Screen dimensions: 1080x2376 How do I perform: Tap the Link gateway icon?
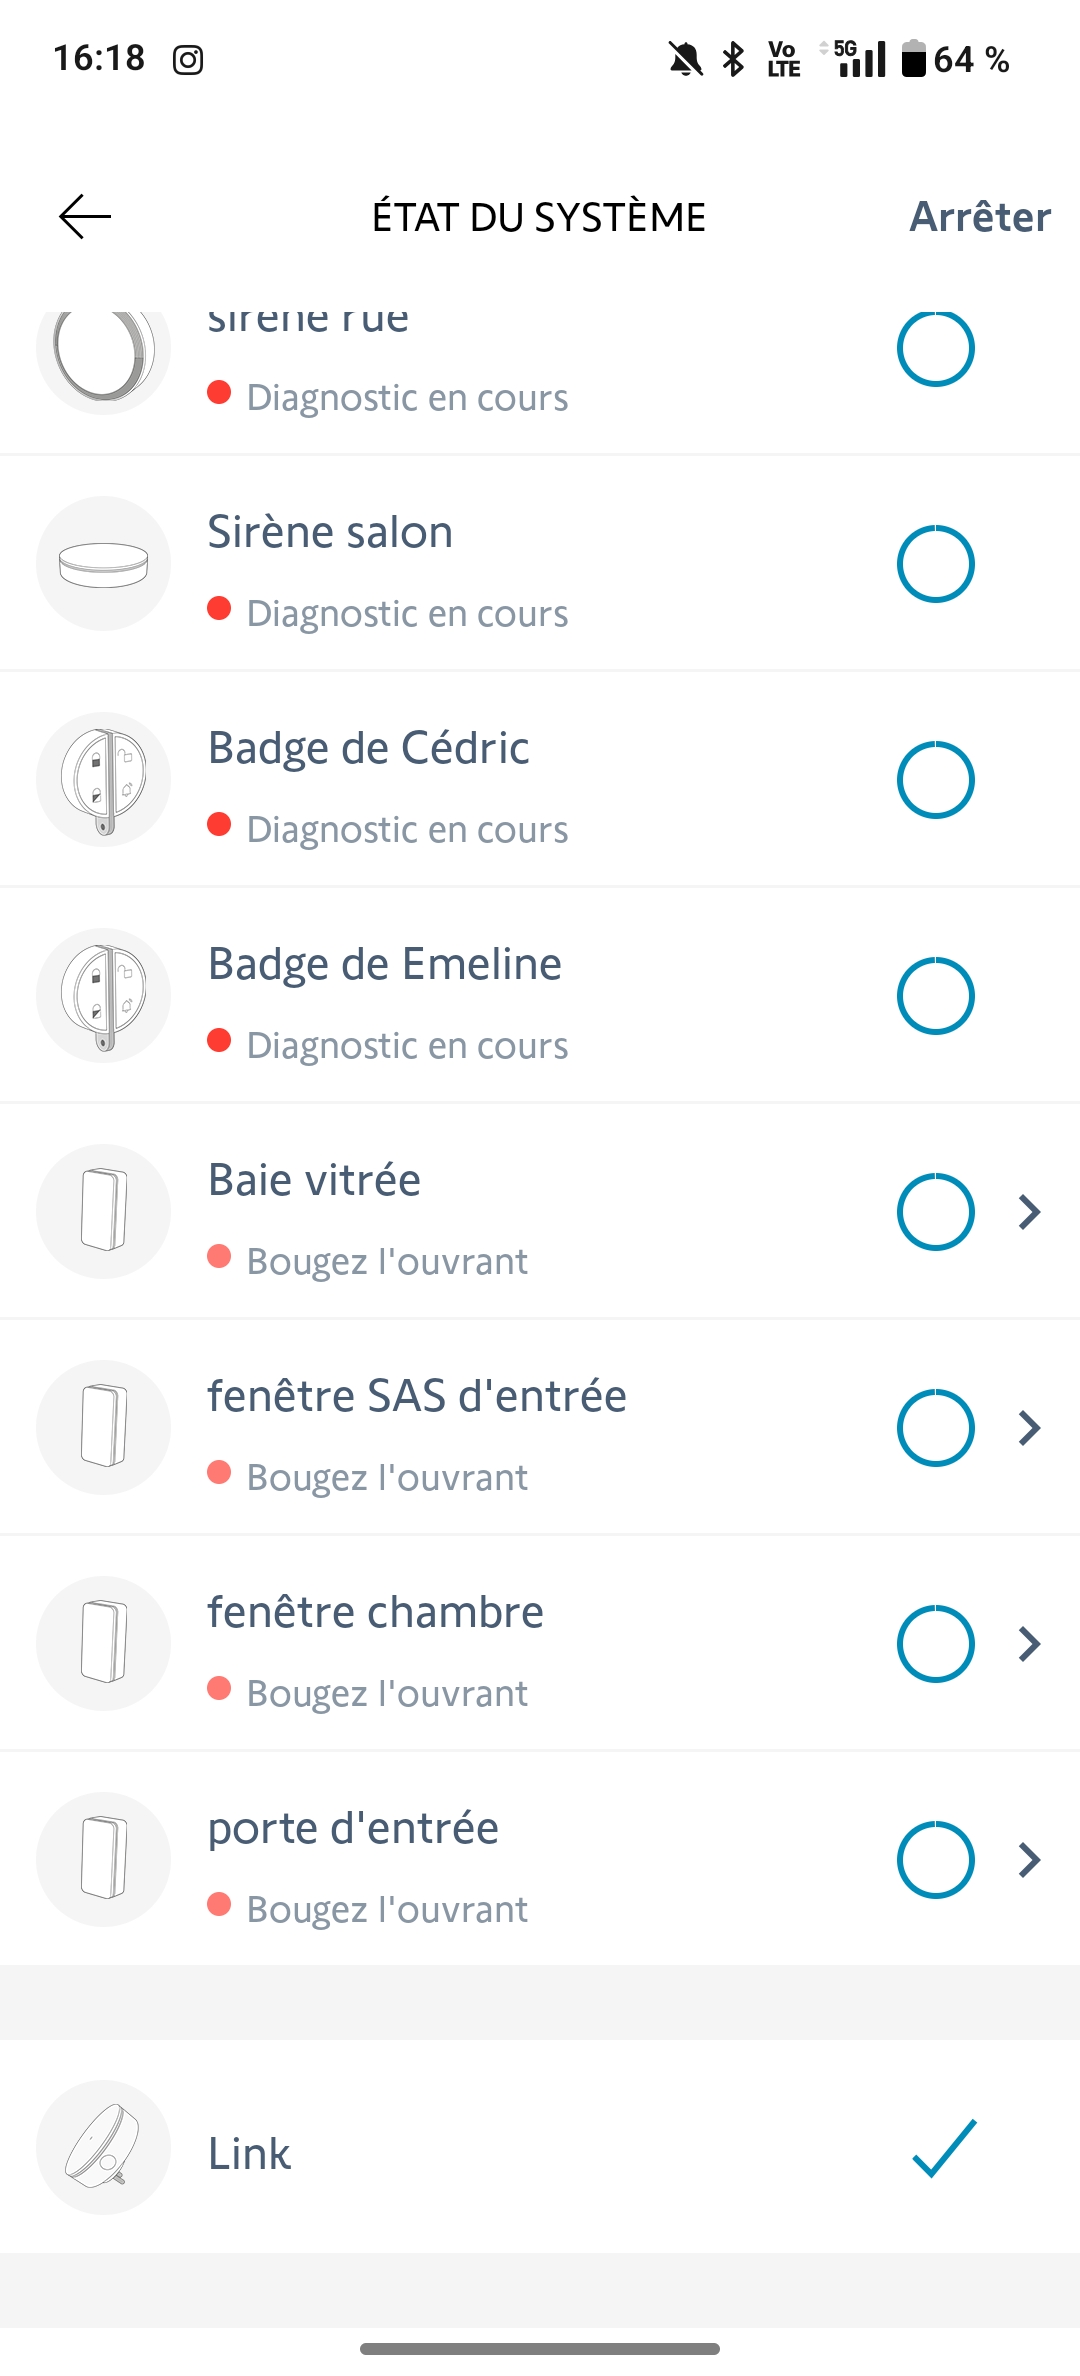tap(104, 2147)
